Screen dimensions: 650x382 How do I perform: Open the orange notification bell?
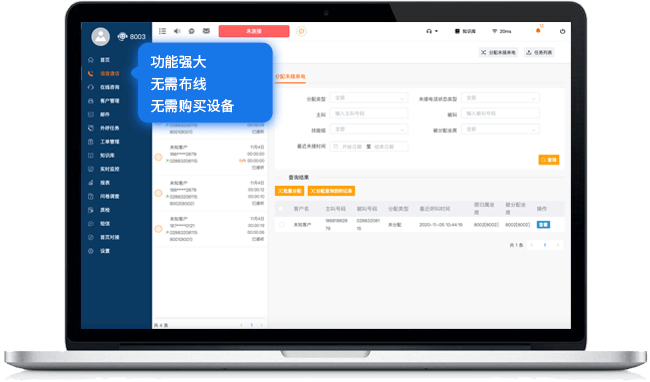tap(538, 31)
